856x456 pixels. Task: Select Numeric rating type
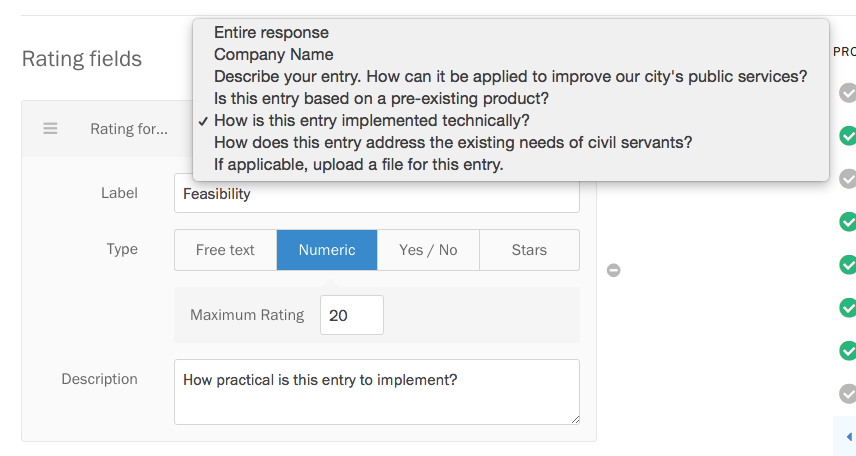[327, 250]
